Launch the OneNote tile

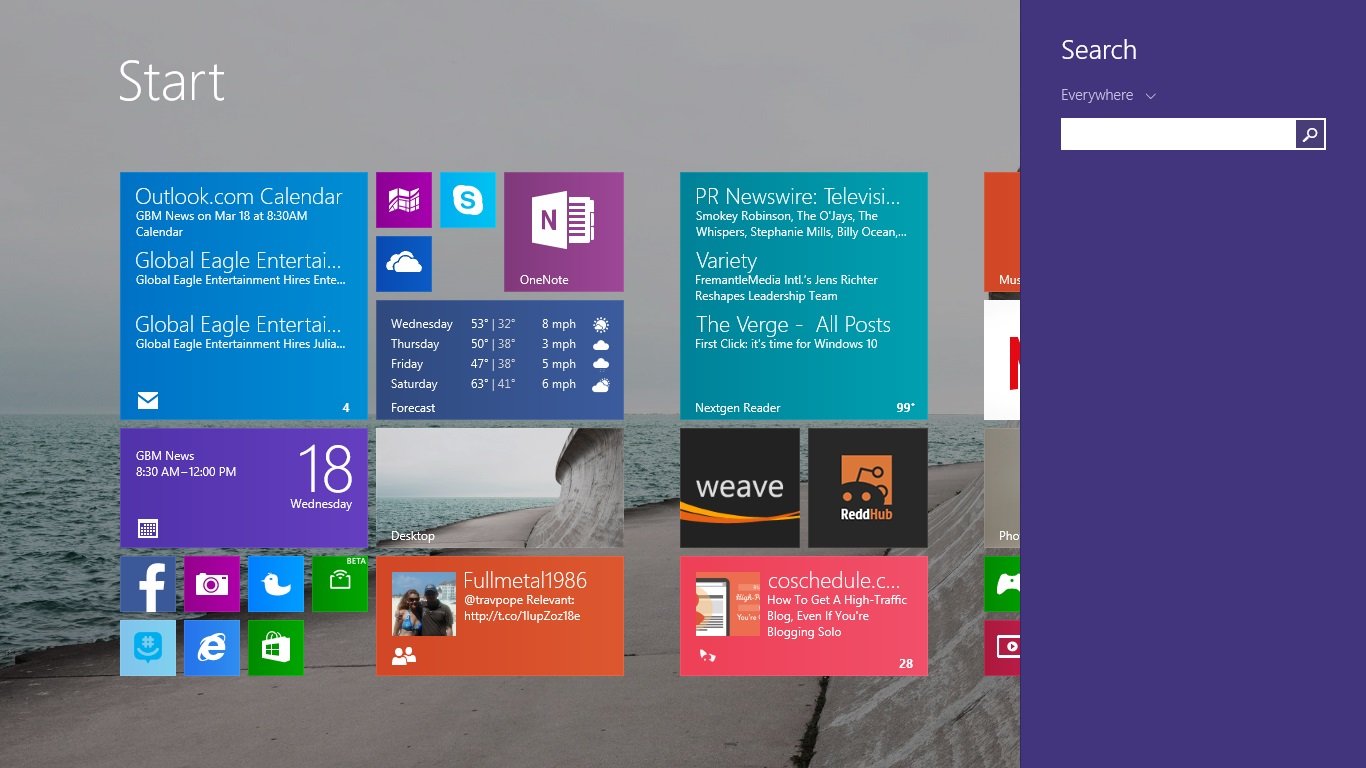[x=564, y=232]
